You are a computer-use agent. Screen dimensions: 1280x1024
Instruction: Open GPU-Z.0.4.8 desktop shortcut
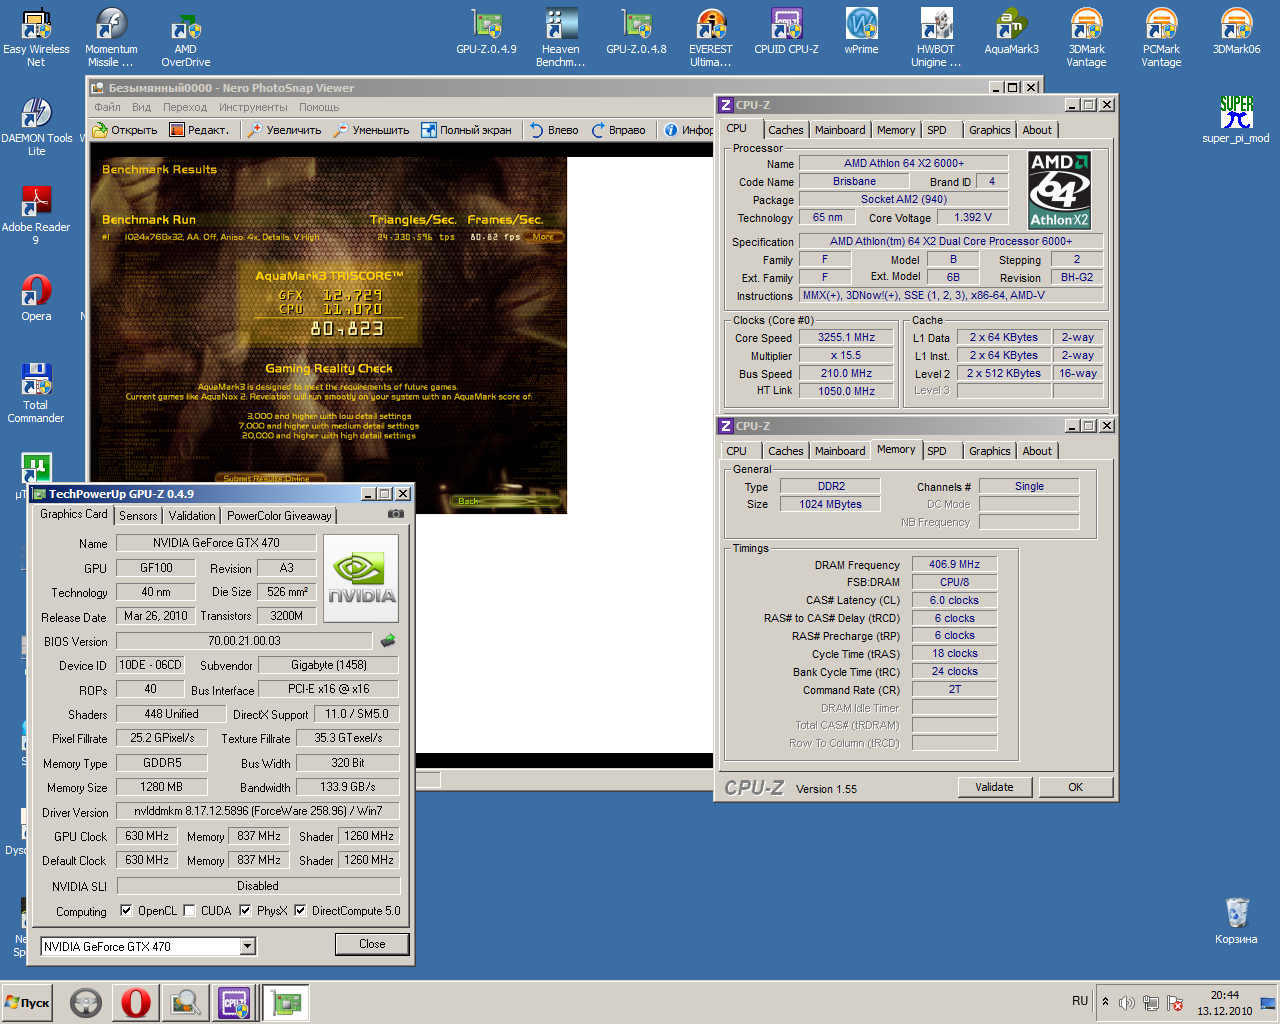click(x=636, y=32)
